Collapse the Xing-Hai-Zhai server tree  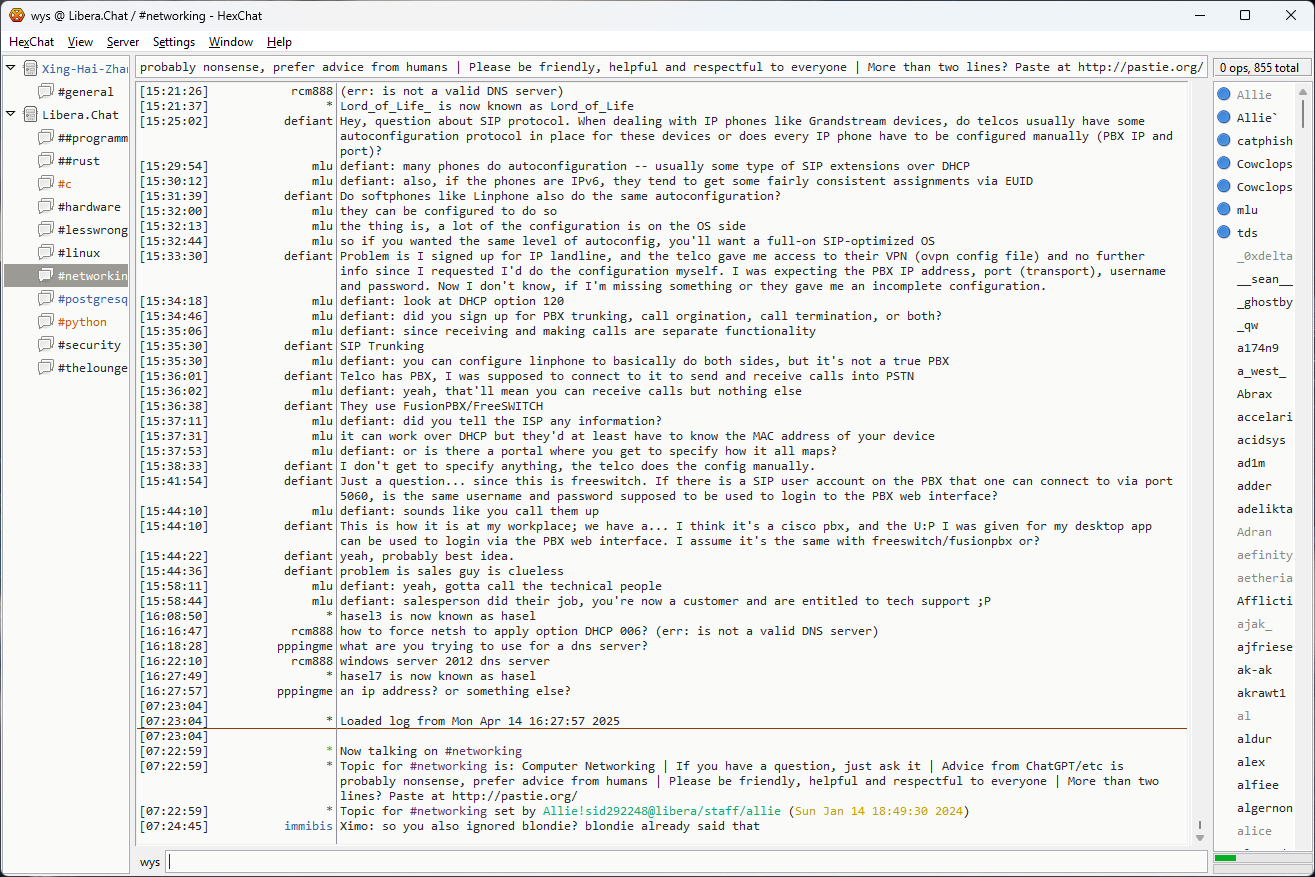point(11,69)
